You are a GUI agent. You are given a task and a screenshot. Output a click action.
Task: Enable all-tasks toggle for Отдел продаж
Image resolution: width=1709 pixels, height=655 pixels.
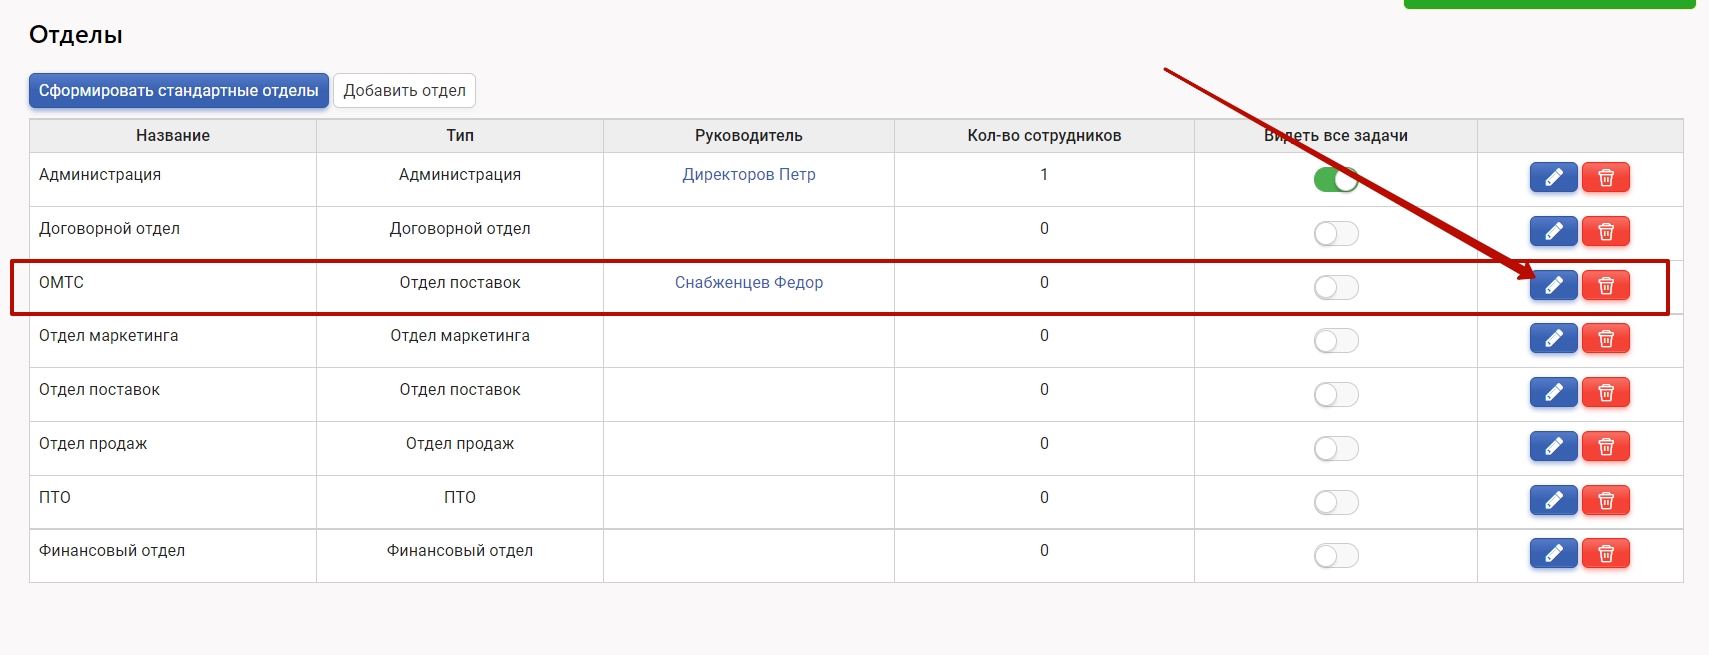(1335, 448)
